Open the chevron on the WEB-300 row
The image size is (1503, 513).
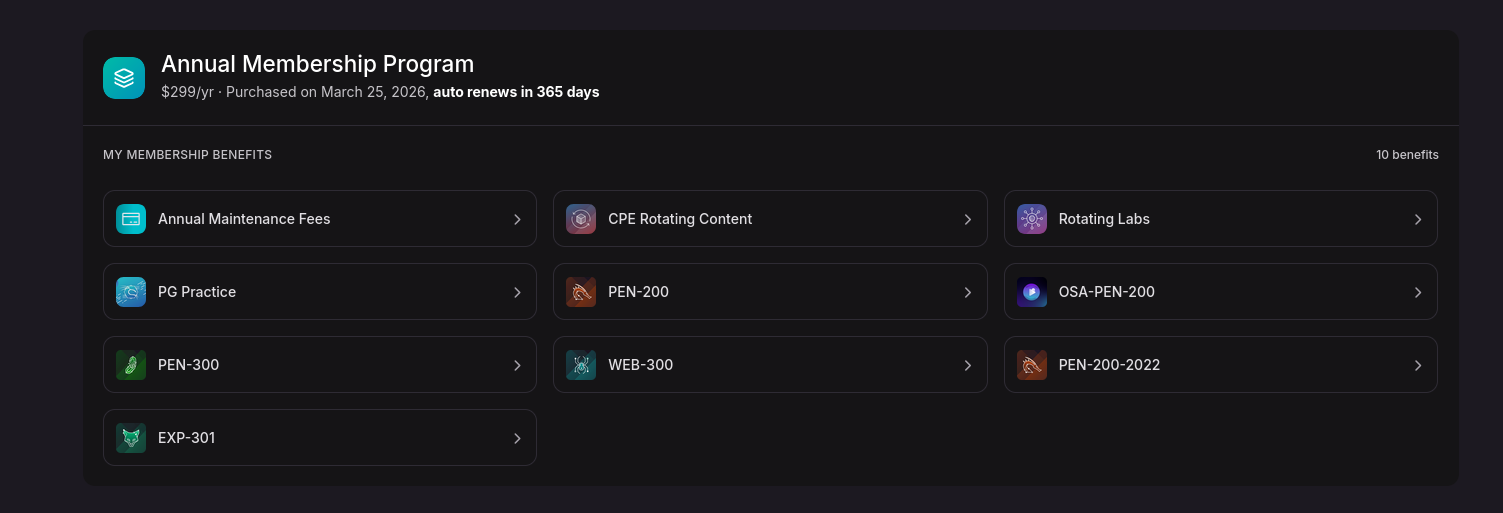pos(967,365)
